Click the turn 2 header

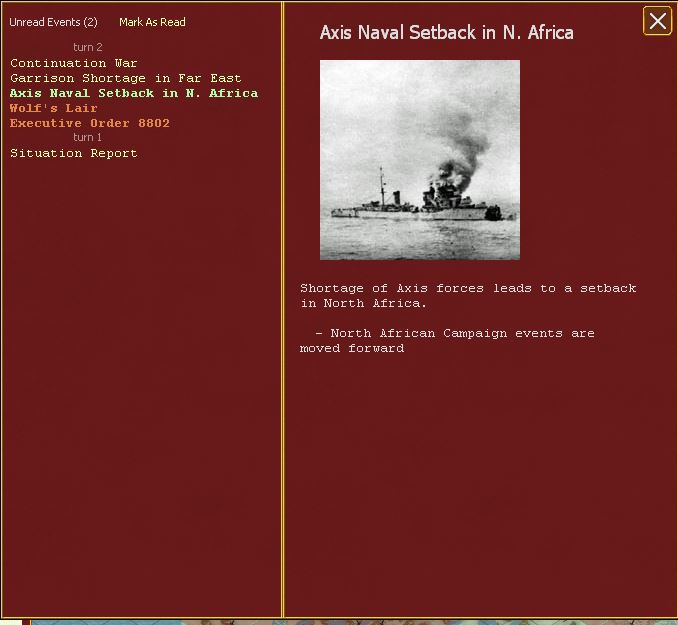coord(88,47)
